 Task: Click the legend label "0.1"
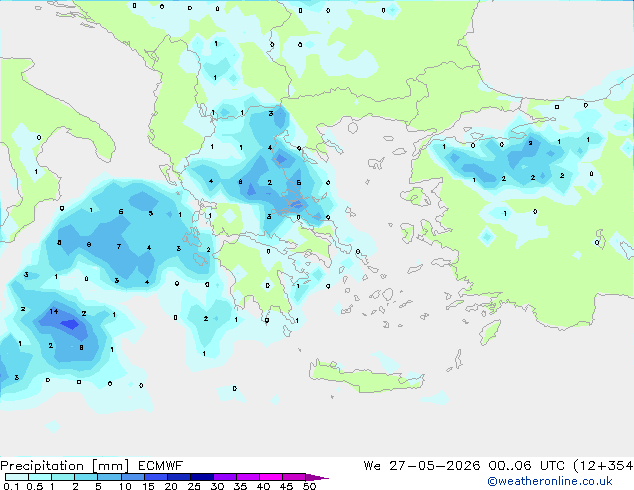pos(11,486)
